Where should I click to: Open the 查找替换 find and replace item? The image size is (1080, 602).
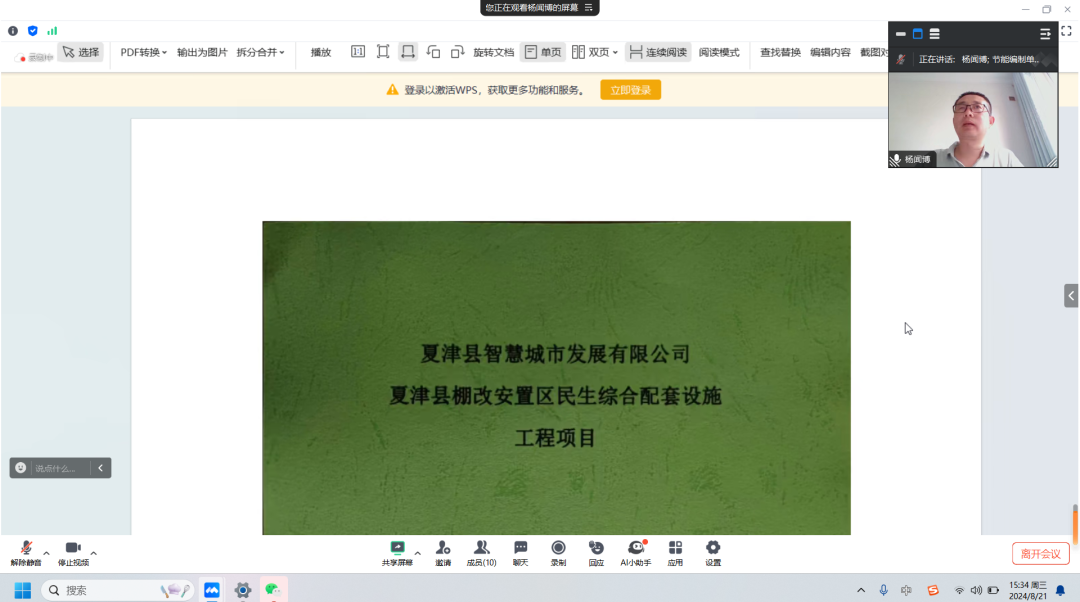pos(780,52)
